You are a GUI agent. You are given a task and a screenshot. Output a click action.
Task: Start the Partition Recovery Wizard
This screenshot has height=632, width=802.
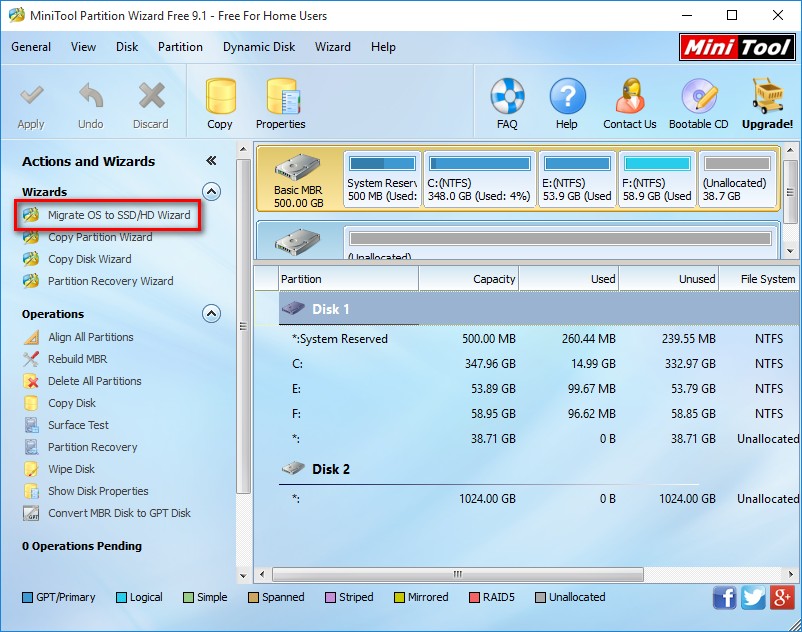tap(110, 281)
